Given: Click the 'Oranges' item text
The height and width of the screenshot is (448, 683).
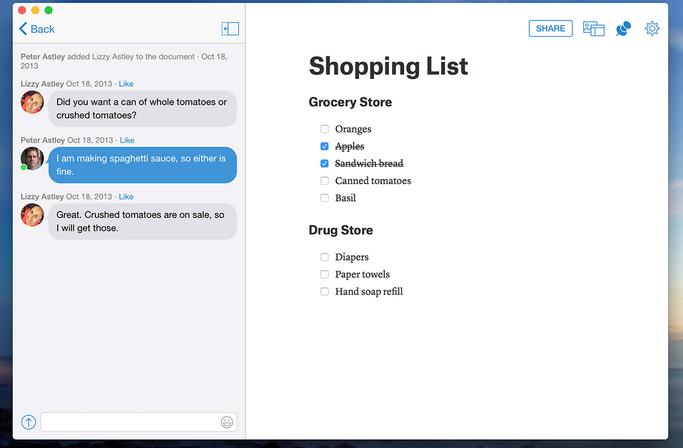Looking at the screenshot, I should click(x=353, y=129).
